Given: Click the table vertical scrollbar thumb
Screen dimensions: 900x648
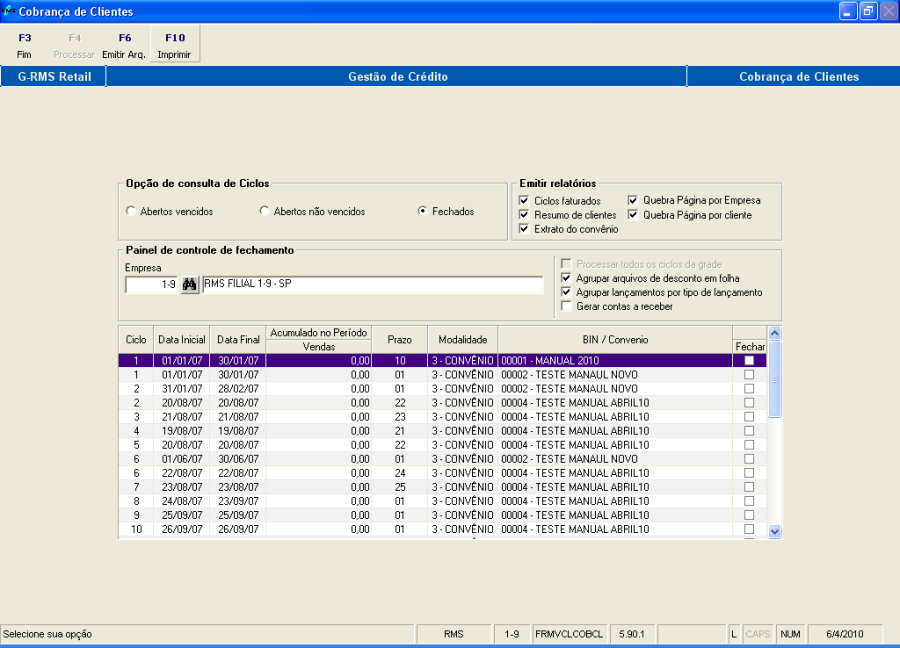Looking at the screenshot, I should (774, 379).
